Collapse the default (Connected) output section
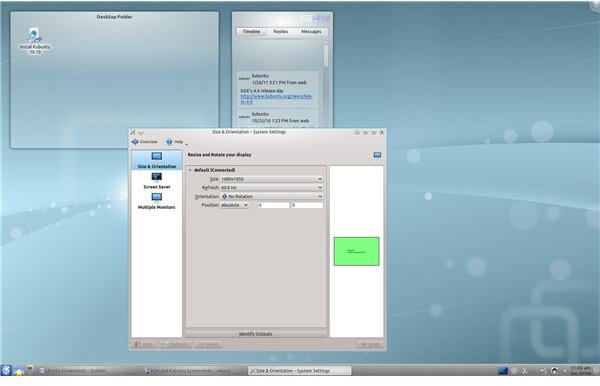 tap(190, 170)
